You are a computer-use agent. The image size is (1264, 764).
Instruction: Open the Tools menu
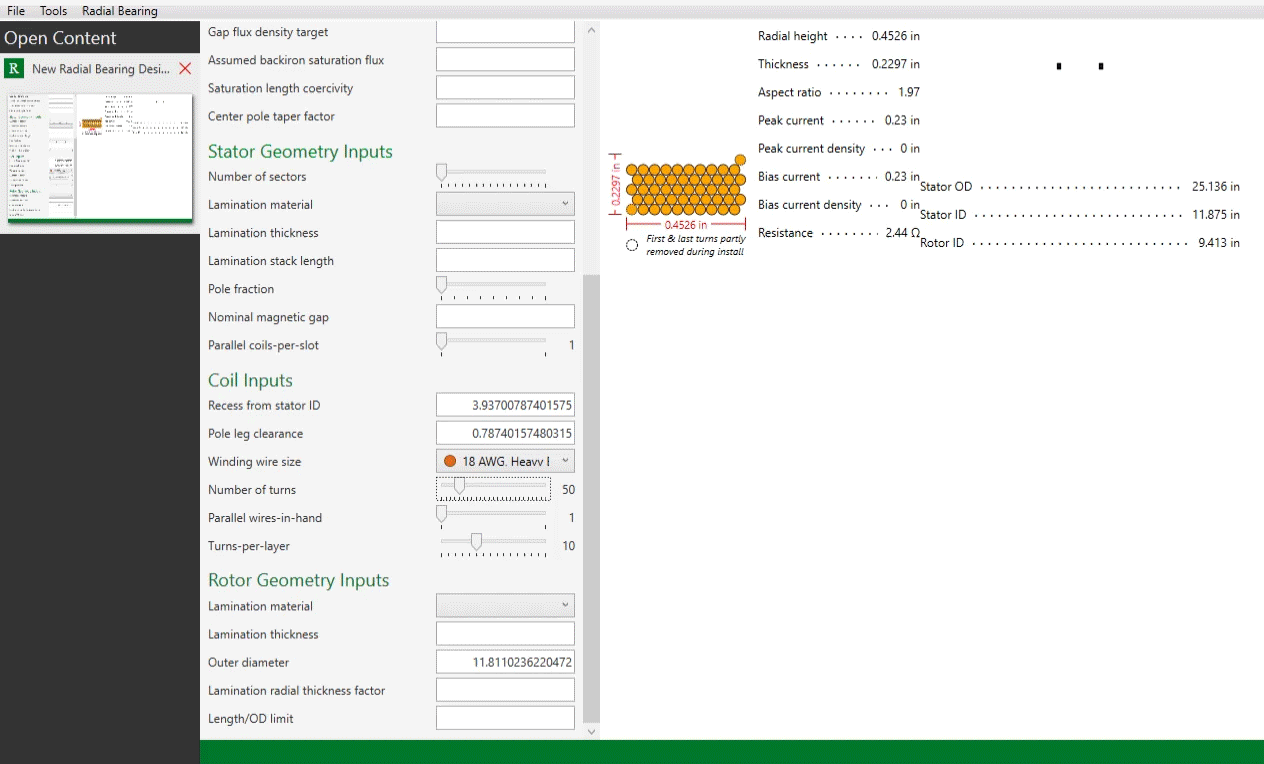[54, 11]
